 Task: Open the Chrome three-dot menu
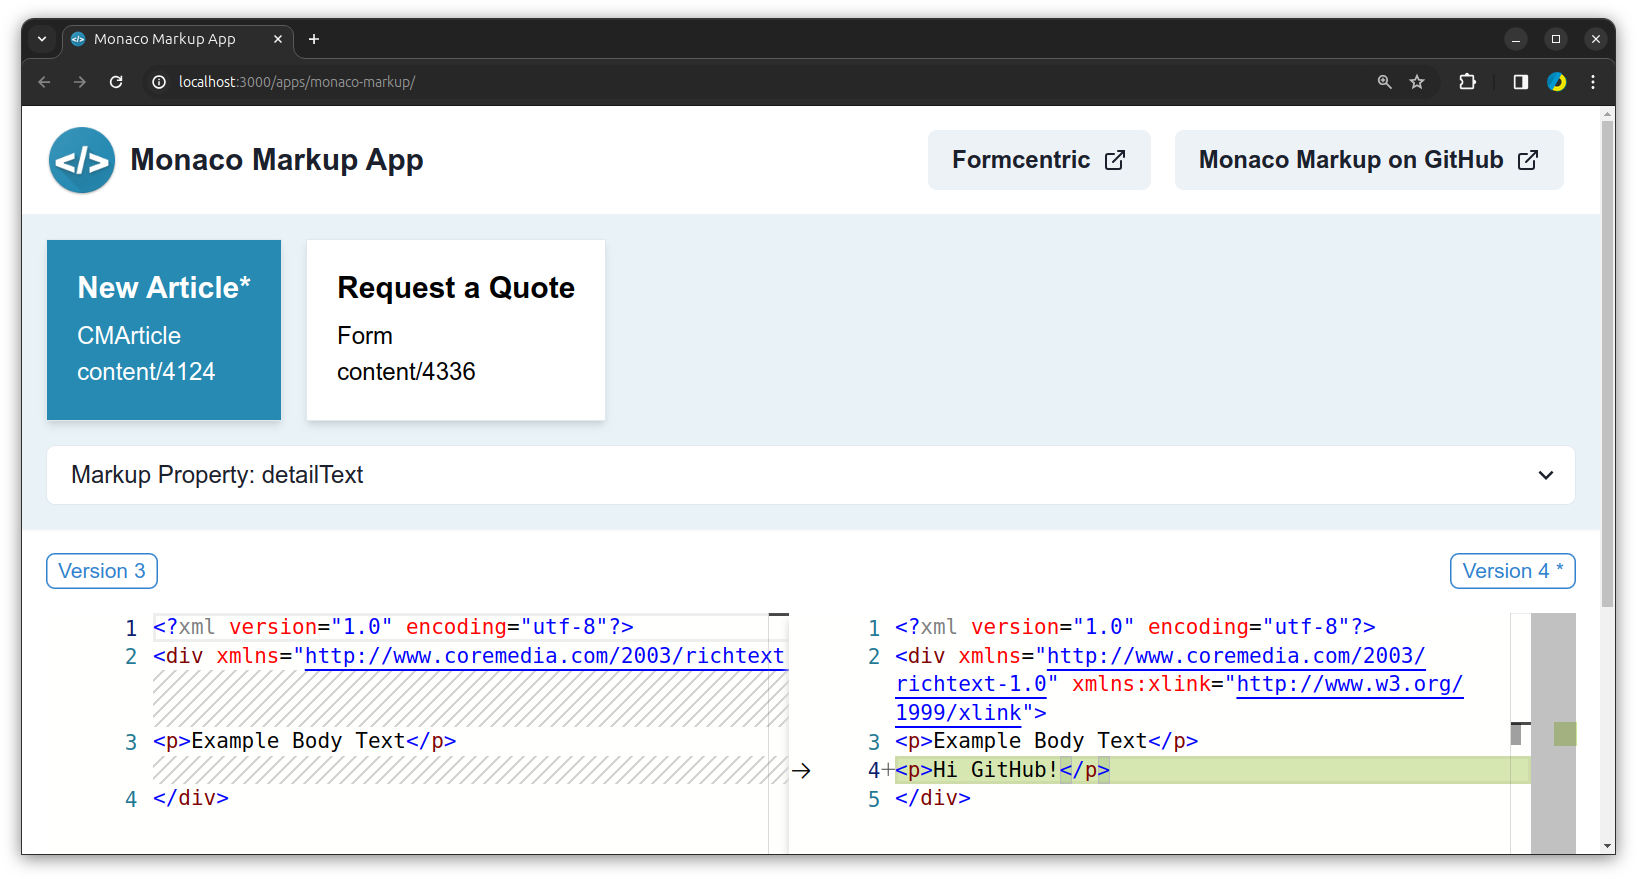pos(1593,82)
